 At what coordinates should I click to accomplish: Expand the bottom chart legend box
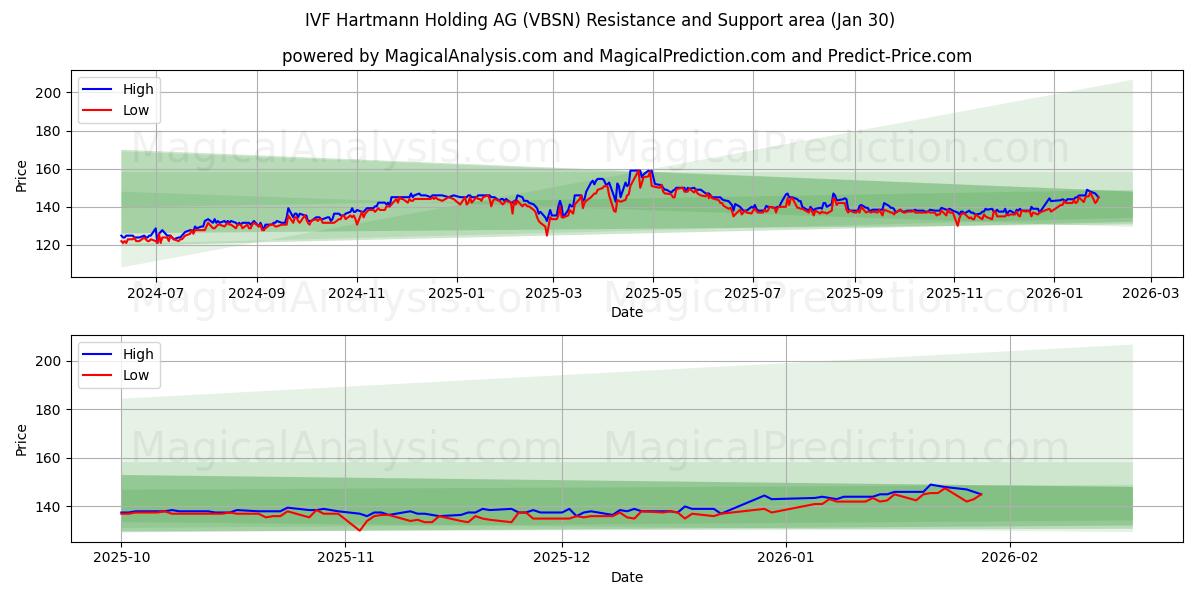(x=119, y=364)
